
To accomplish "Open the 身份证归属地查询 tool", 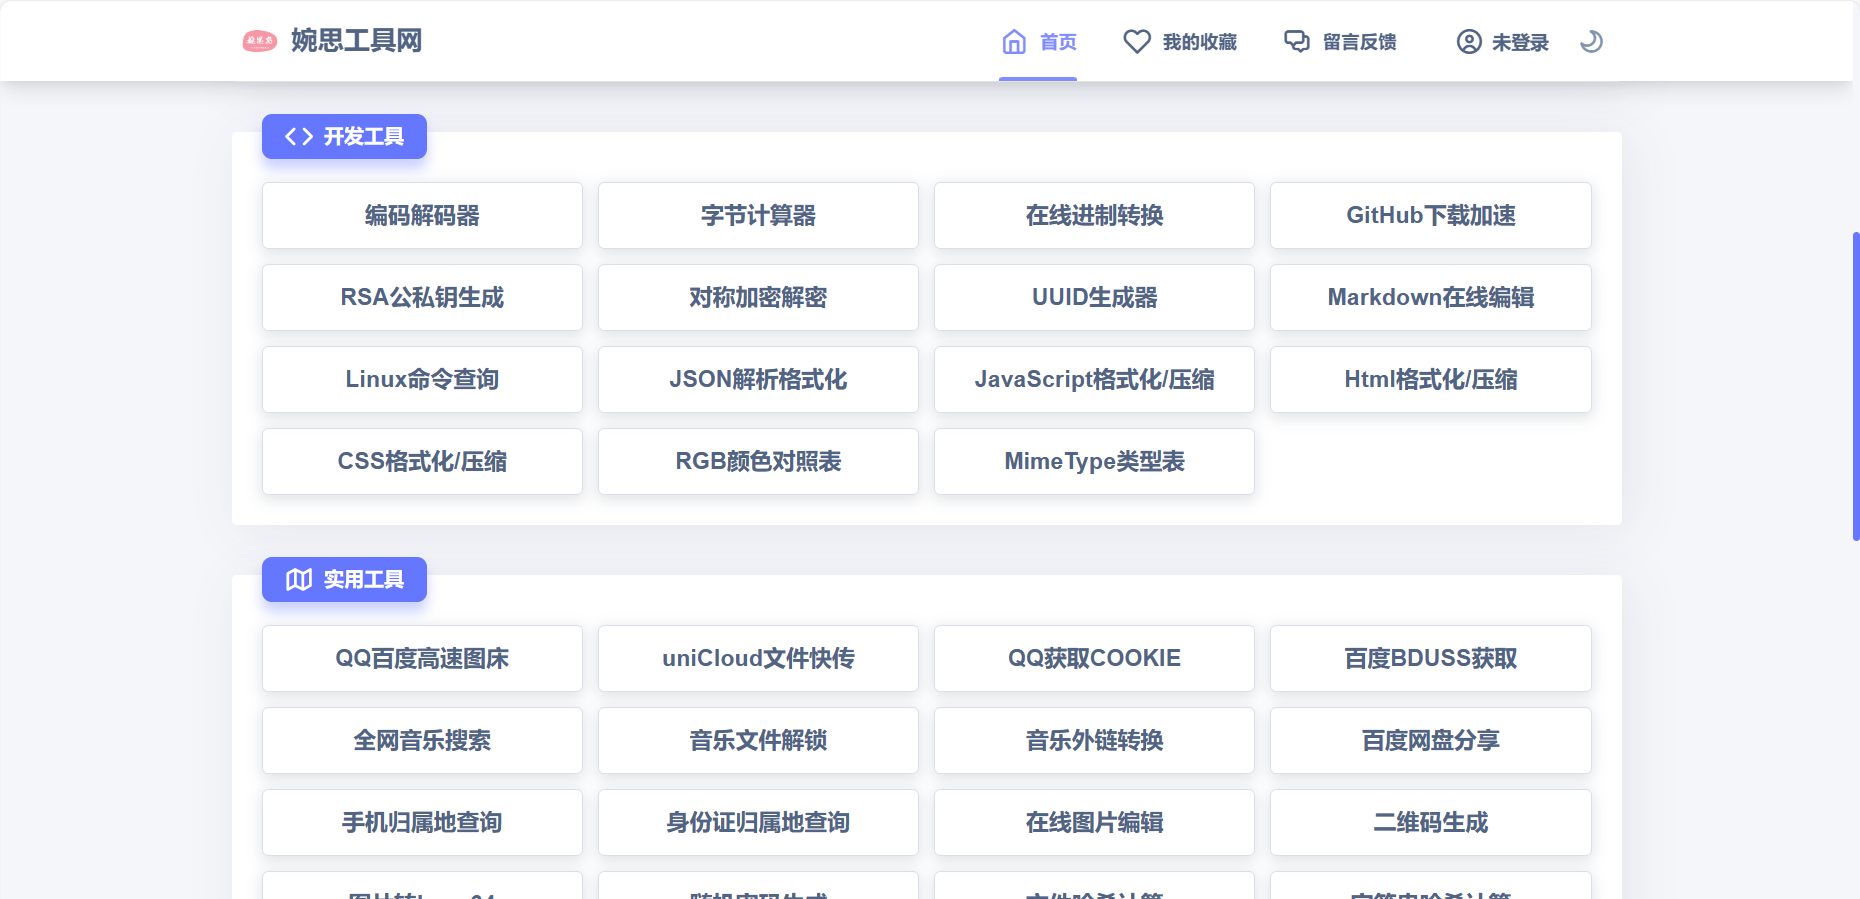I will pos(758,822).
